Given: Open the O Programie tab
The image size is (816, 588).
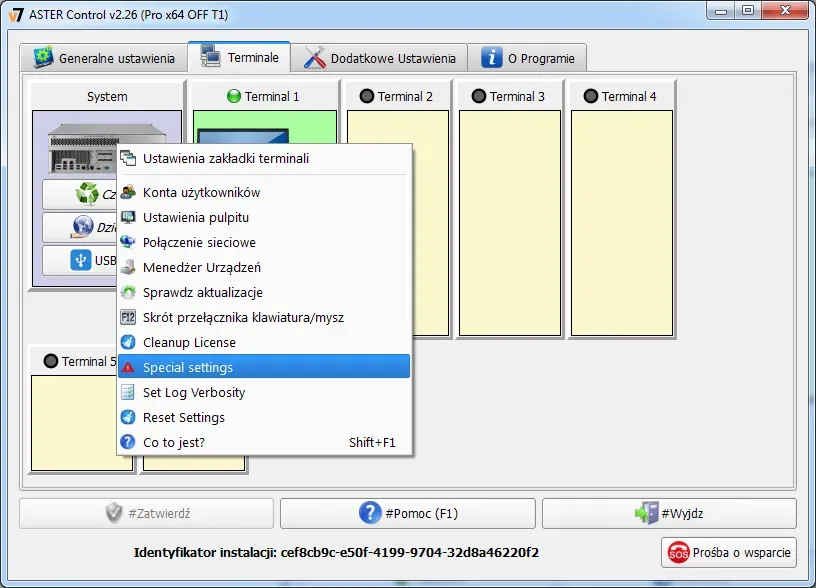Looking at the screenshot, I should pos(529,58).
